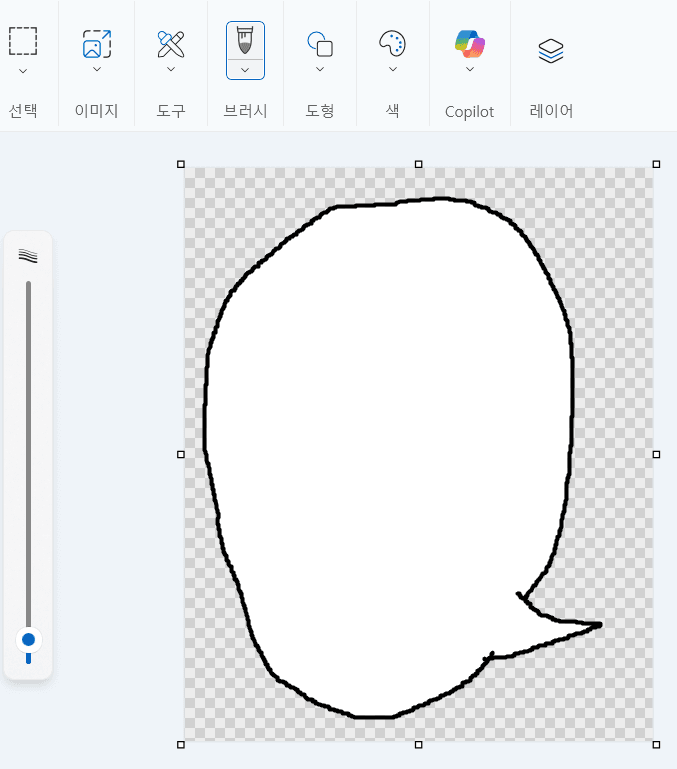Click the Copilot label
The width and height of the screenshot is (677, 769).
tap(469, 112)
